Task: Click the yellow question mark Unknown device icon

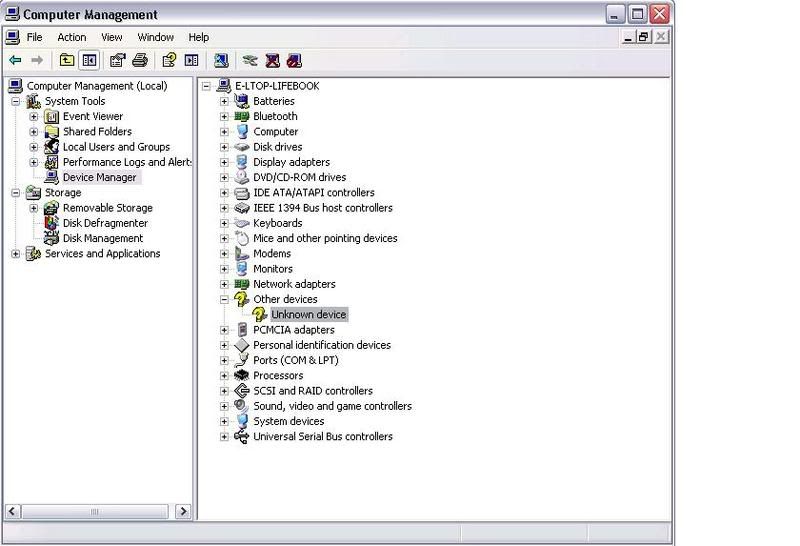Action: tap(260, 314)
